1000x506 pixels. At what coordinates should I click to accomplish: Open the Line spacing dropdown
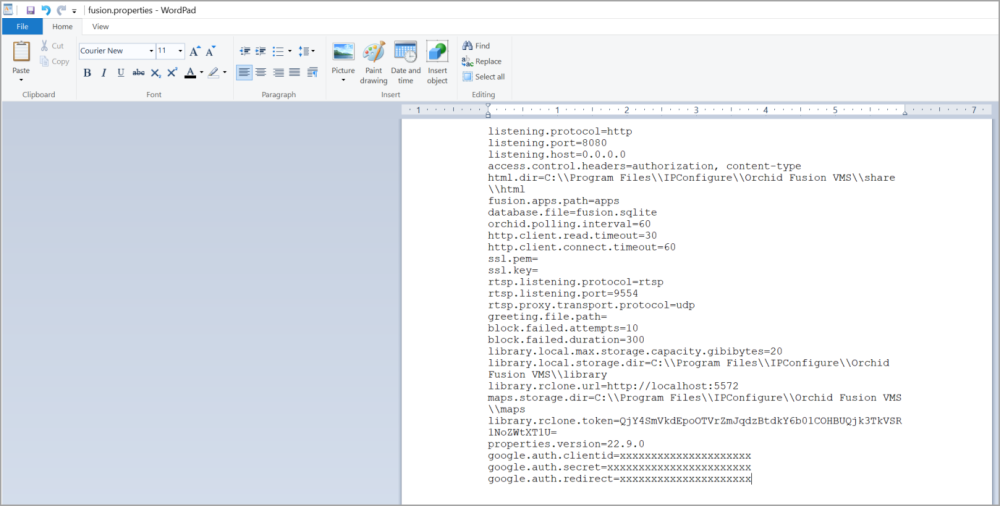point(307,51)
